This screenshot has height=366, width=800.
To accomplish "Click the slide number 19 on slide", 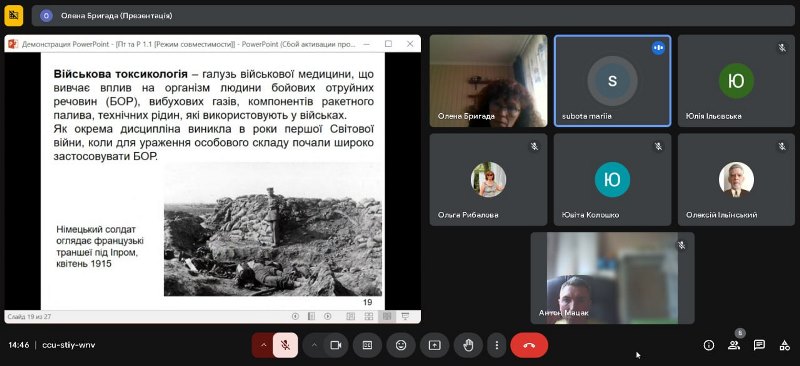I will coord(367,302).
